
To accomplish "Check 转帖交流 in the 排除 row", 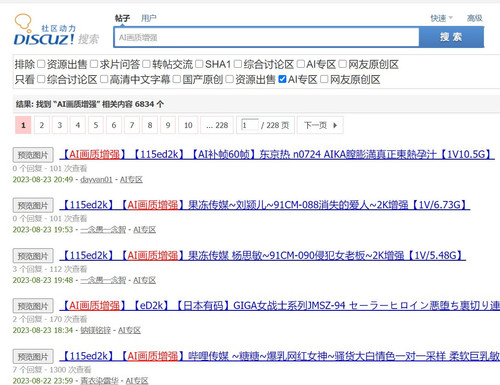I will [x=146, y=64].
